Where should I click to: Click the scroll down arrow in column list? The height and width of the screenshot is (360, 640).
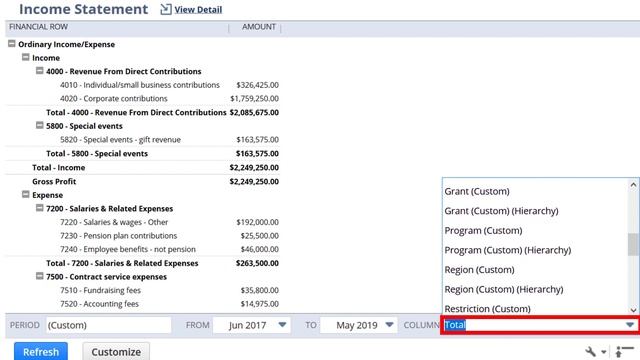633,310
